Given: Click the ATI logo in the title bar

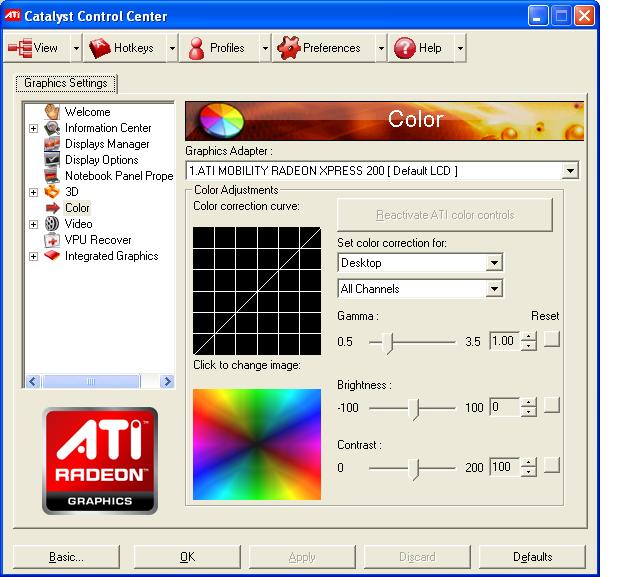Looking at the screenshot, I should click(12, 16).
